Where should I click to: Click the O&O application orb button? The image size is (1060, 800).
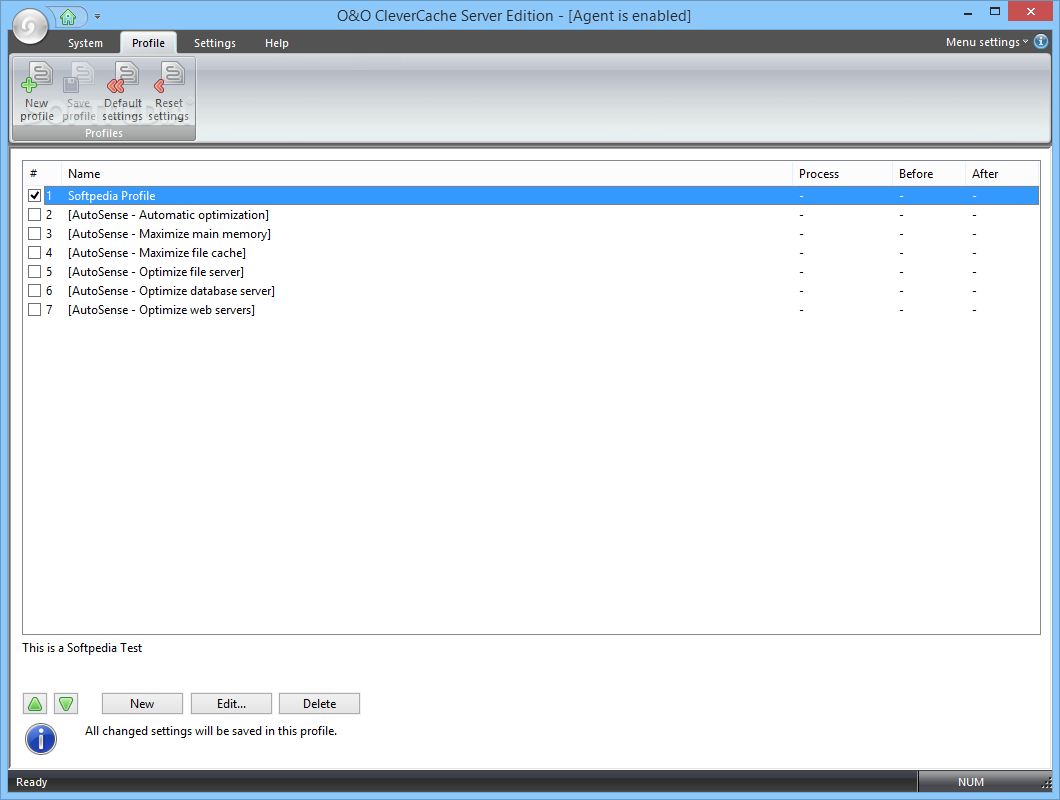point(30,26)
